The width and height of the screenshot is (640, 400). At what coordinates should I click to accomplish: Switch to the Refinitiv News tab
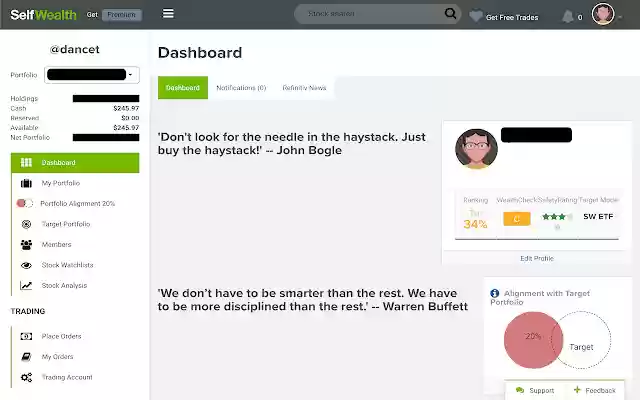click(304, 88)
